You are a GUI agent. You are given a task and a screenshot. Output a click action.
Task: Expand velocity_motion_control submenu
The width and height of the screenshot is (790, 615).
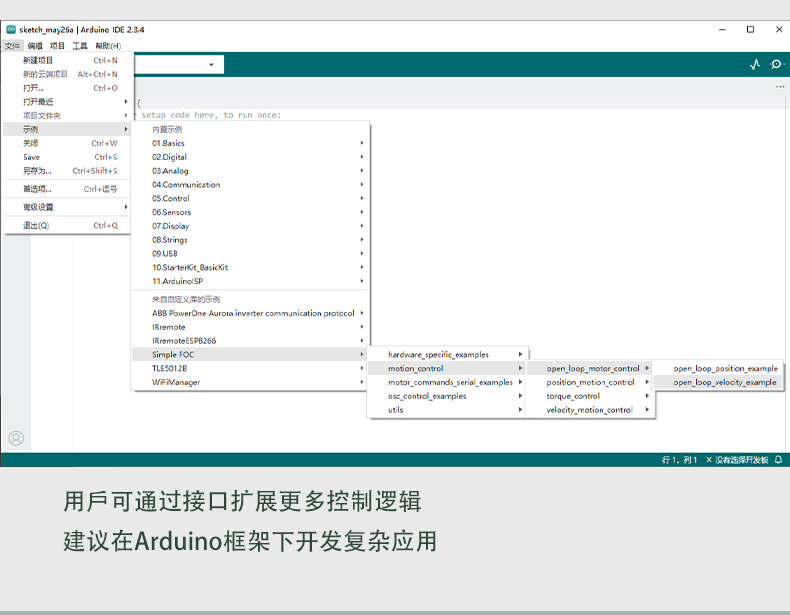pos(590,410)
